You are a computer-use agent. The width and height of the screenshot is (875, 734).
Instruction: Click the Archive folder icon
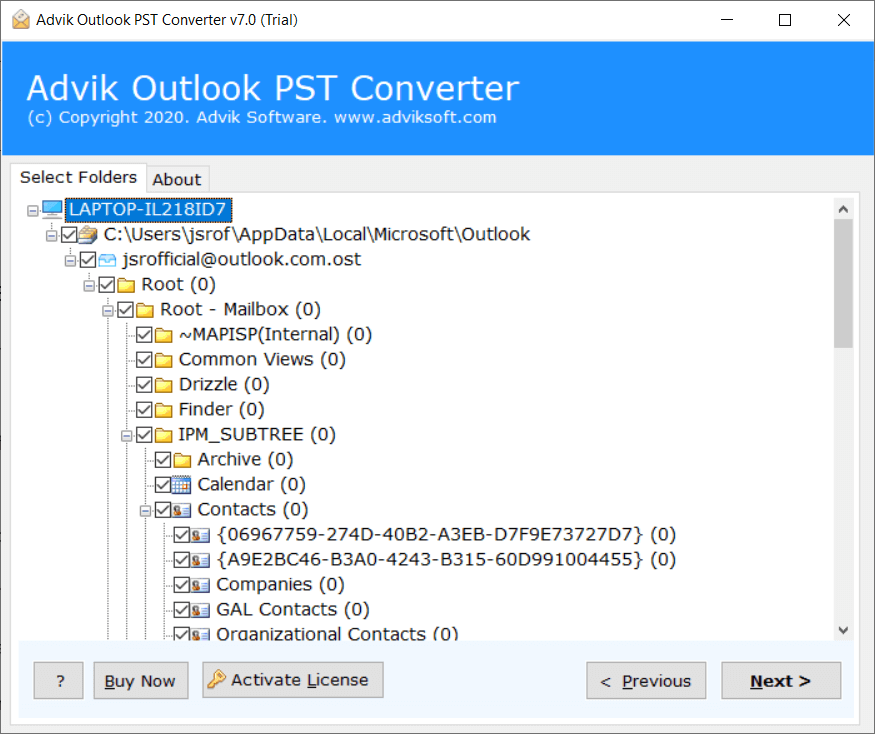click(x=182, y=459)
